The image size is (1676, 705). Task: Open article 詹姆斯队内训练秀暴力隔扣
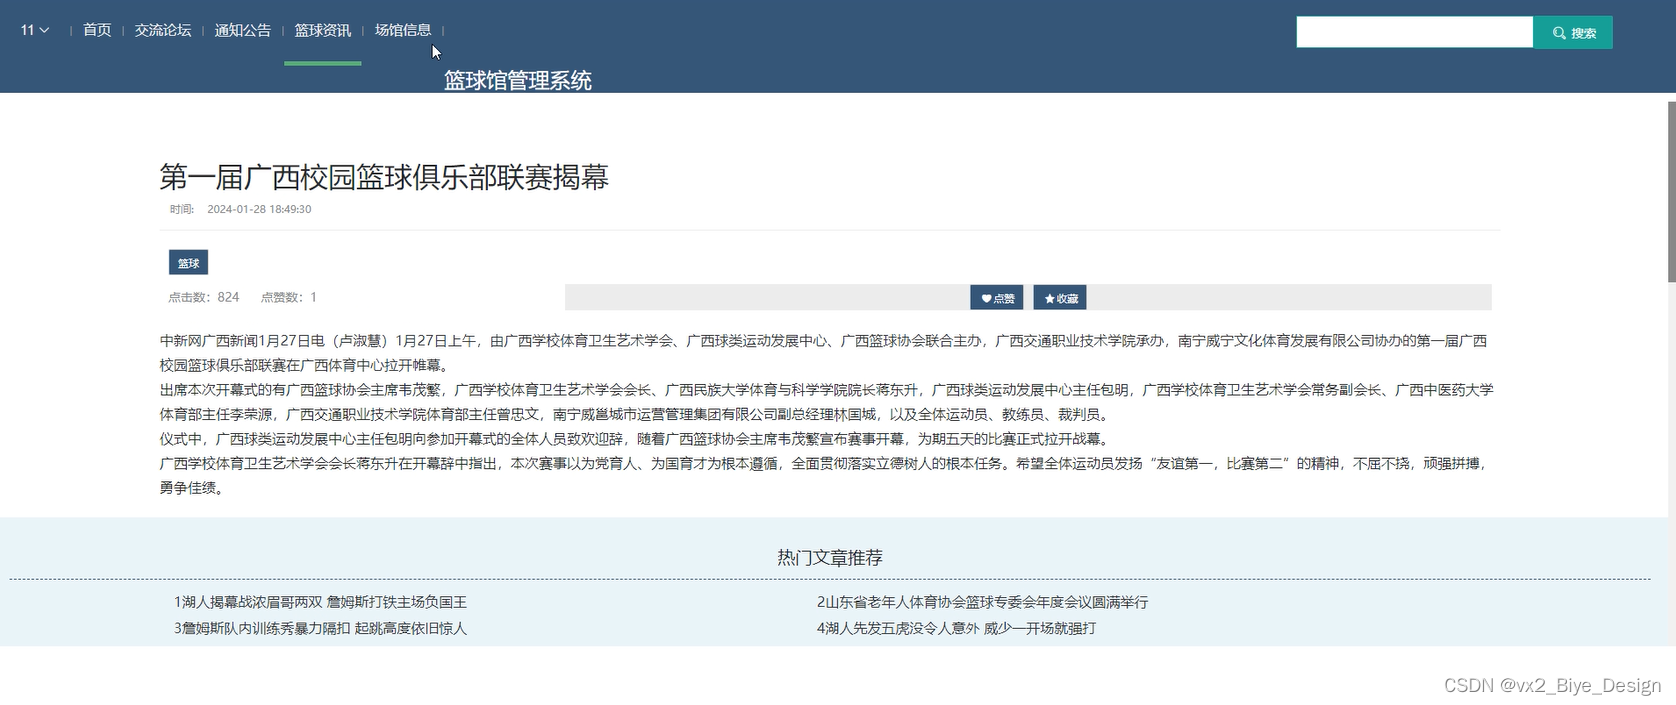320,628
